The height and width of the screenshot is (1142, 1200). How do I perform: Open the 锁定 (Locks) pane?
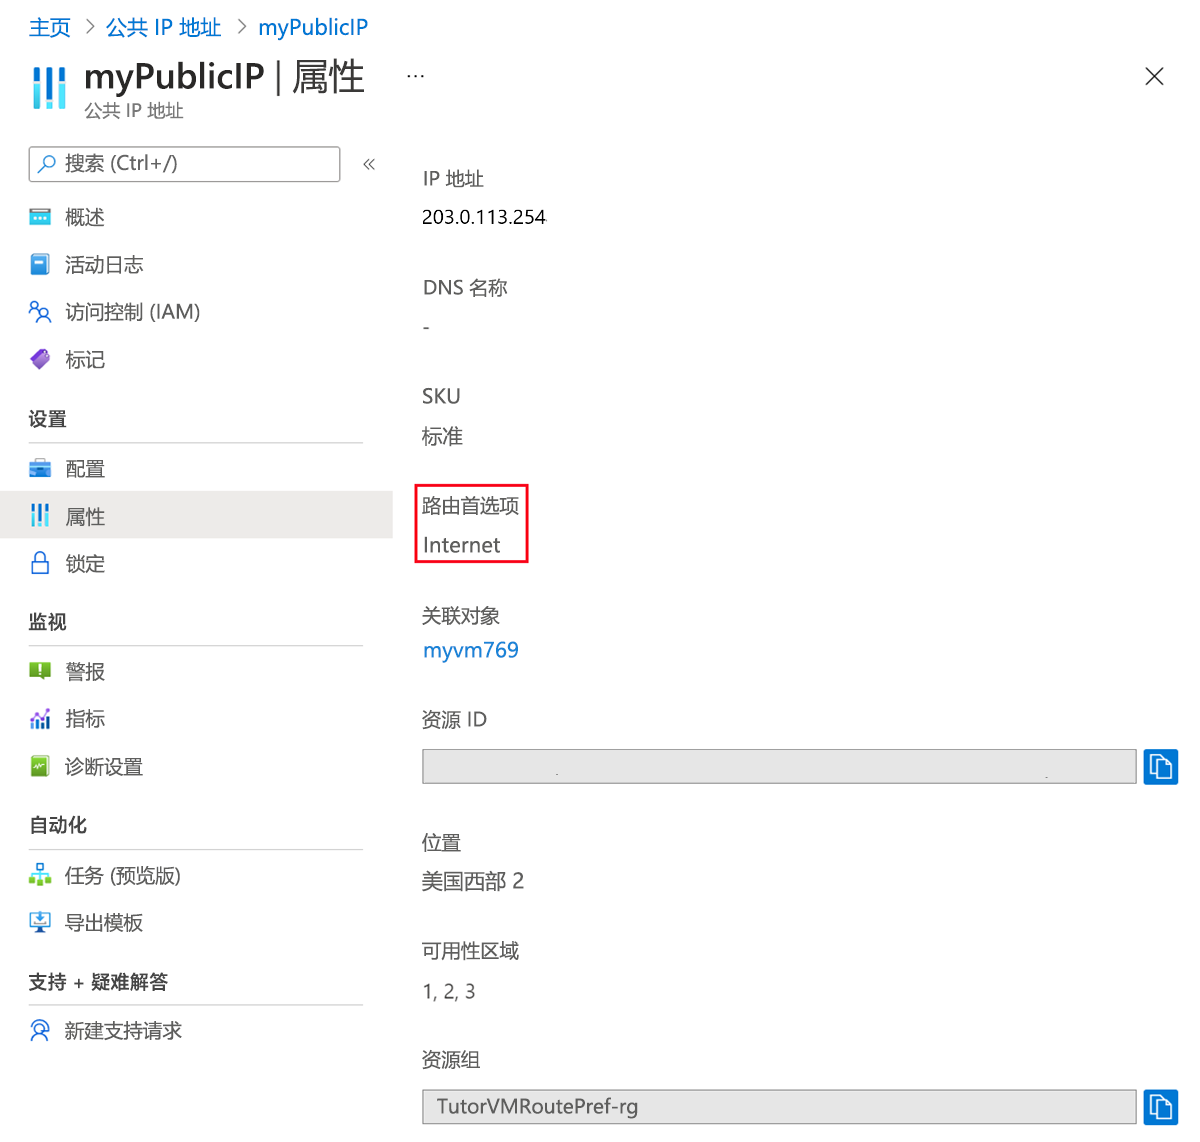tap(85, 563)
